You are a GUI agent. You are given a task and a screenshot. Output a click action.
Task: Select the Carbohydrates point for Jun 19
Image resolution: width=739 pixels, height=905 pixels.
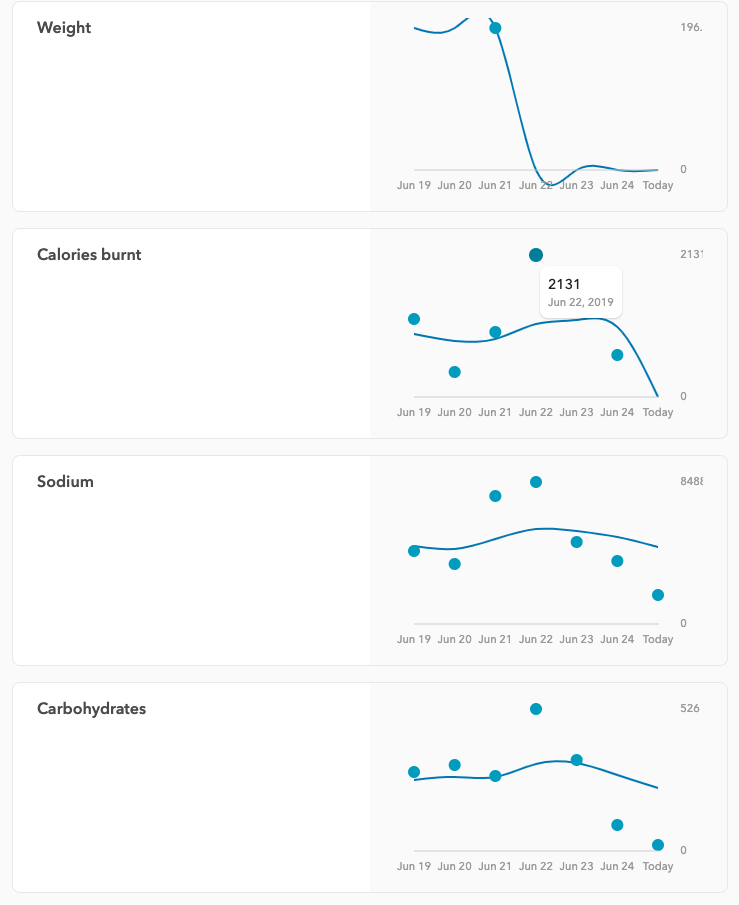coord(414,772)
